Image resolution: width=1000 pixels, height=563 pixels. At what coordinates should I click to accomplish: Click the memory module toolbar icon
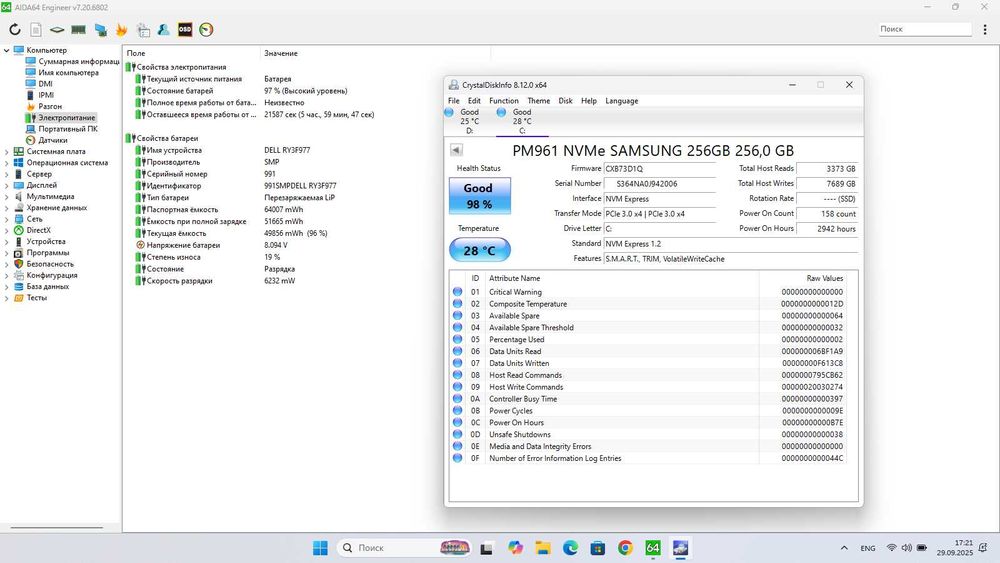pos(78,30)
